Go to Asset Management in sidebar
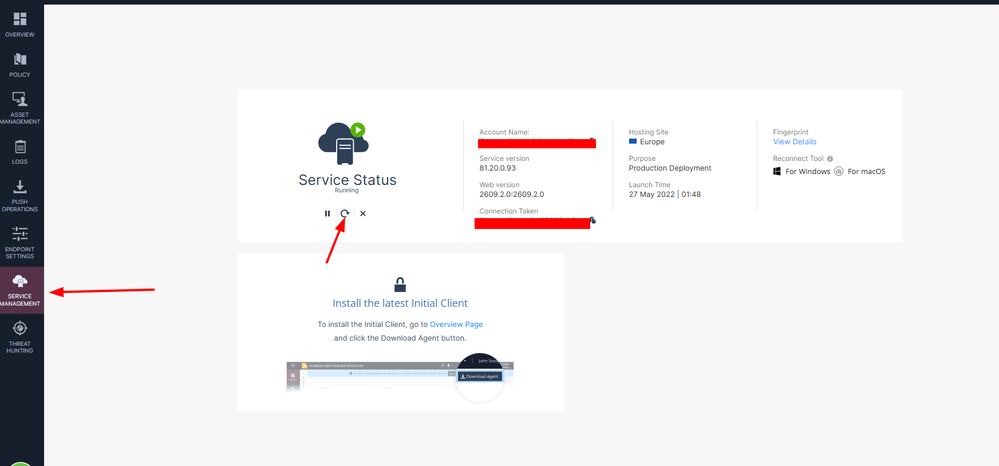This screenshot has height=466, width=999. click(20, 108)
